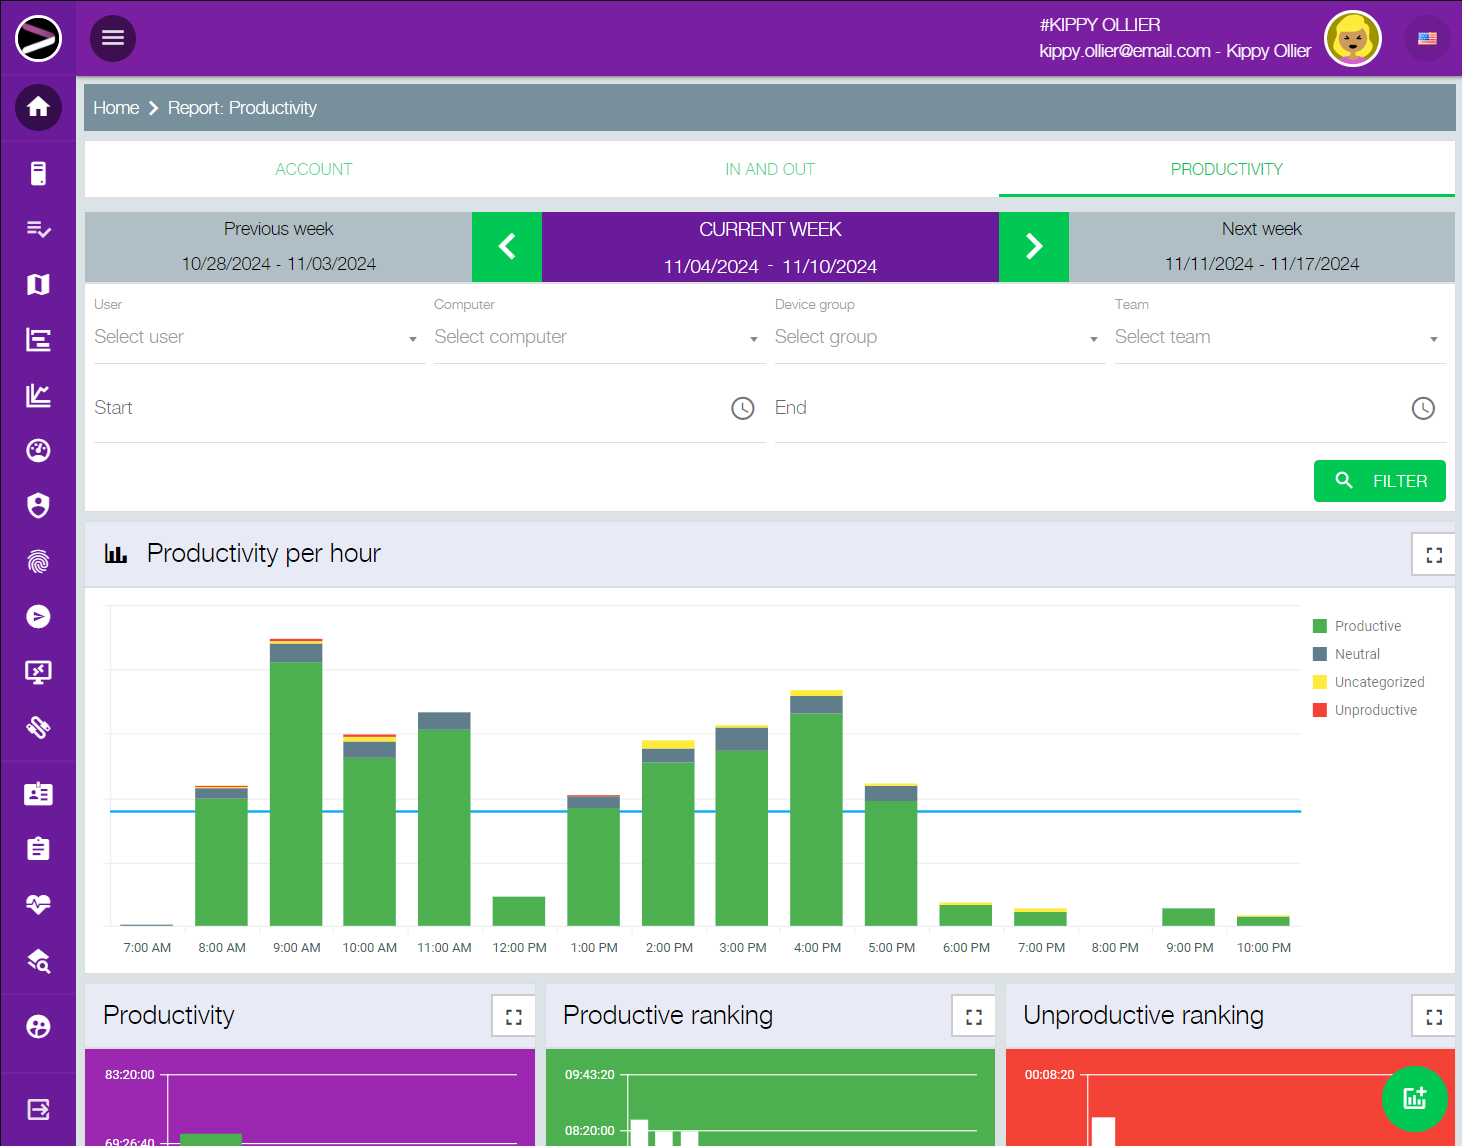This screenshot has height=1146, width=1462.
Task: Switch to the Account tab
Action: click(x=313, y=169)
